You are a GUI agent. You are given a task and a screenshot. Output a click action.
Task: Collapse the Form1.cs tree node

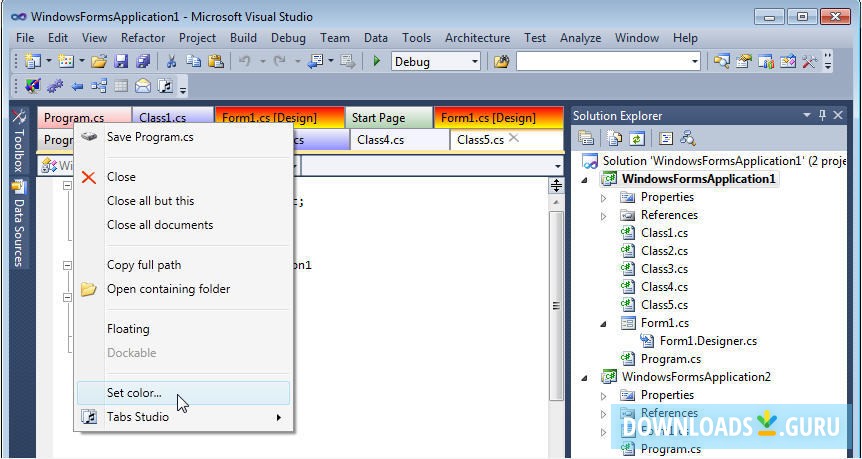[x=604, y=324]
